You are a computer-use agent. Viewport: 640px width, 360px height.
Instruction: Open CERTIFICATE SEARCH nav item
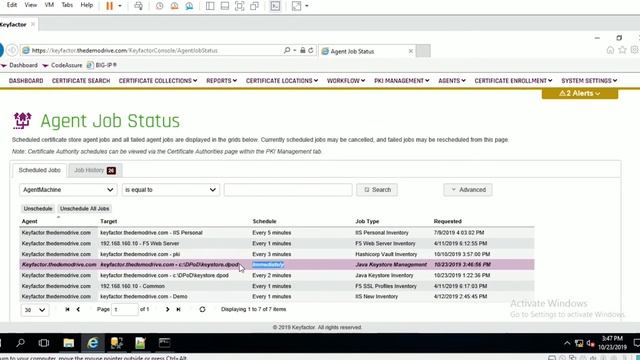[x=81, y=81]
